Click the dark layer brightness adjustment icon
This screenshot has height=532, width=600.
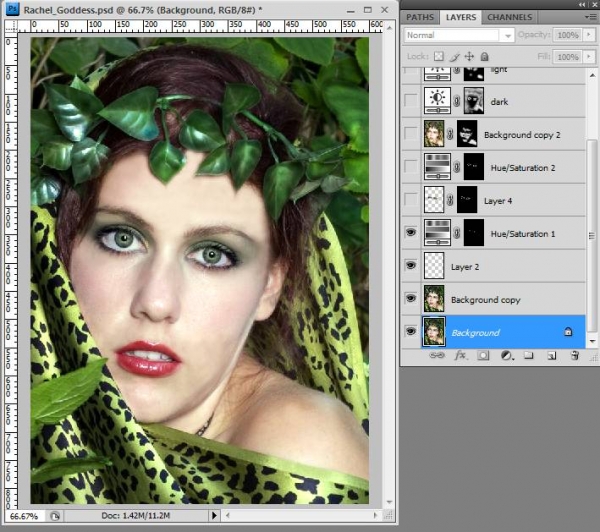click(437, 101)
